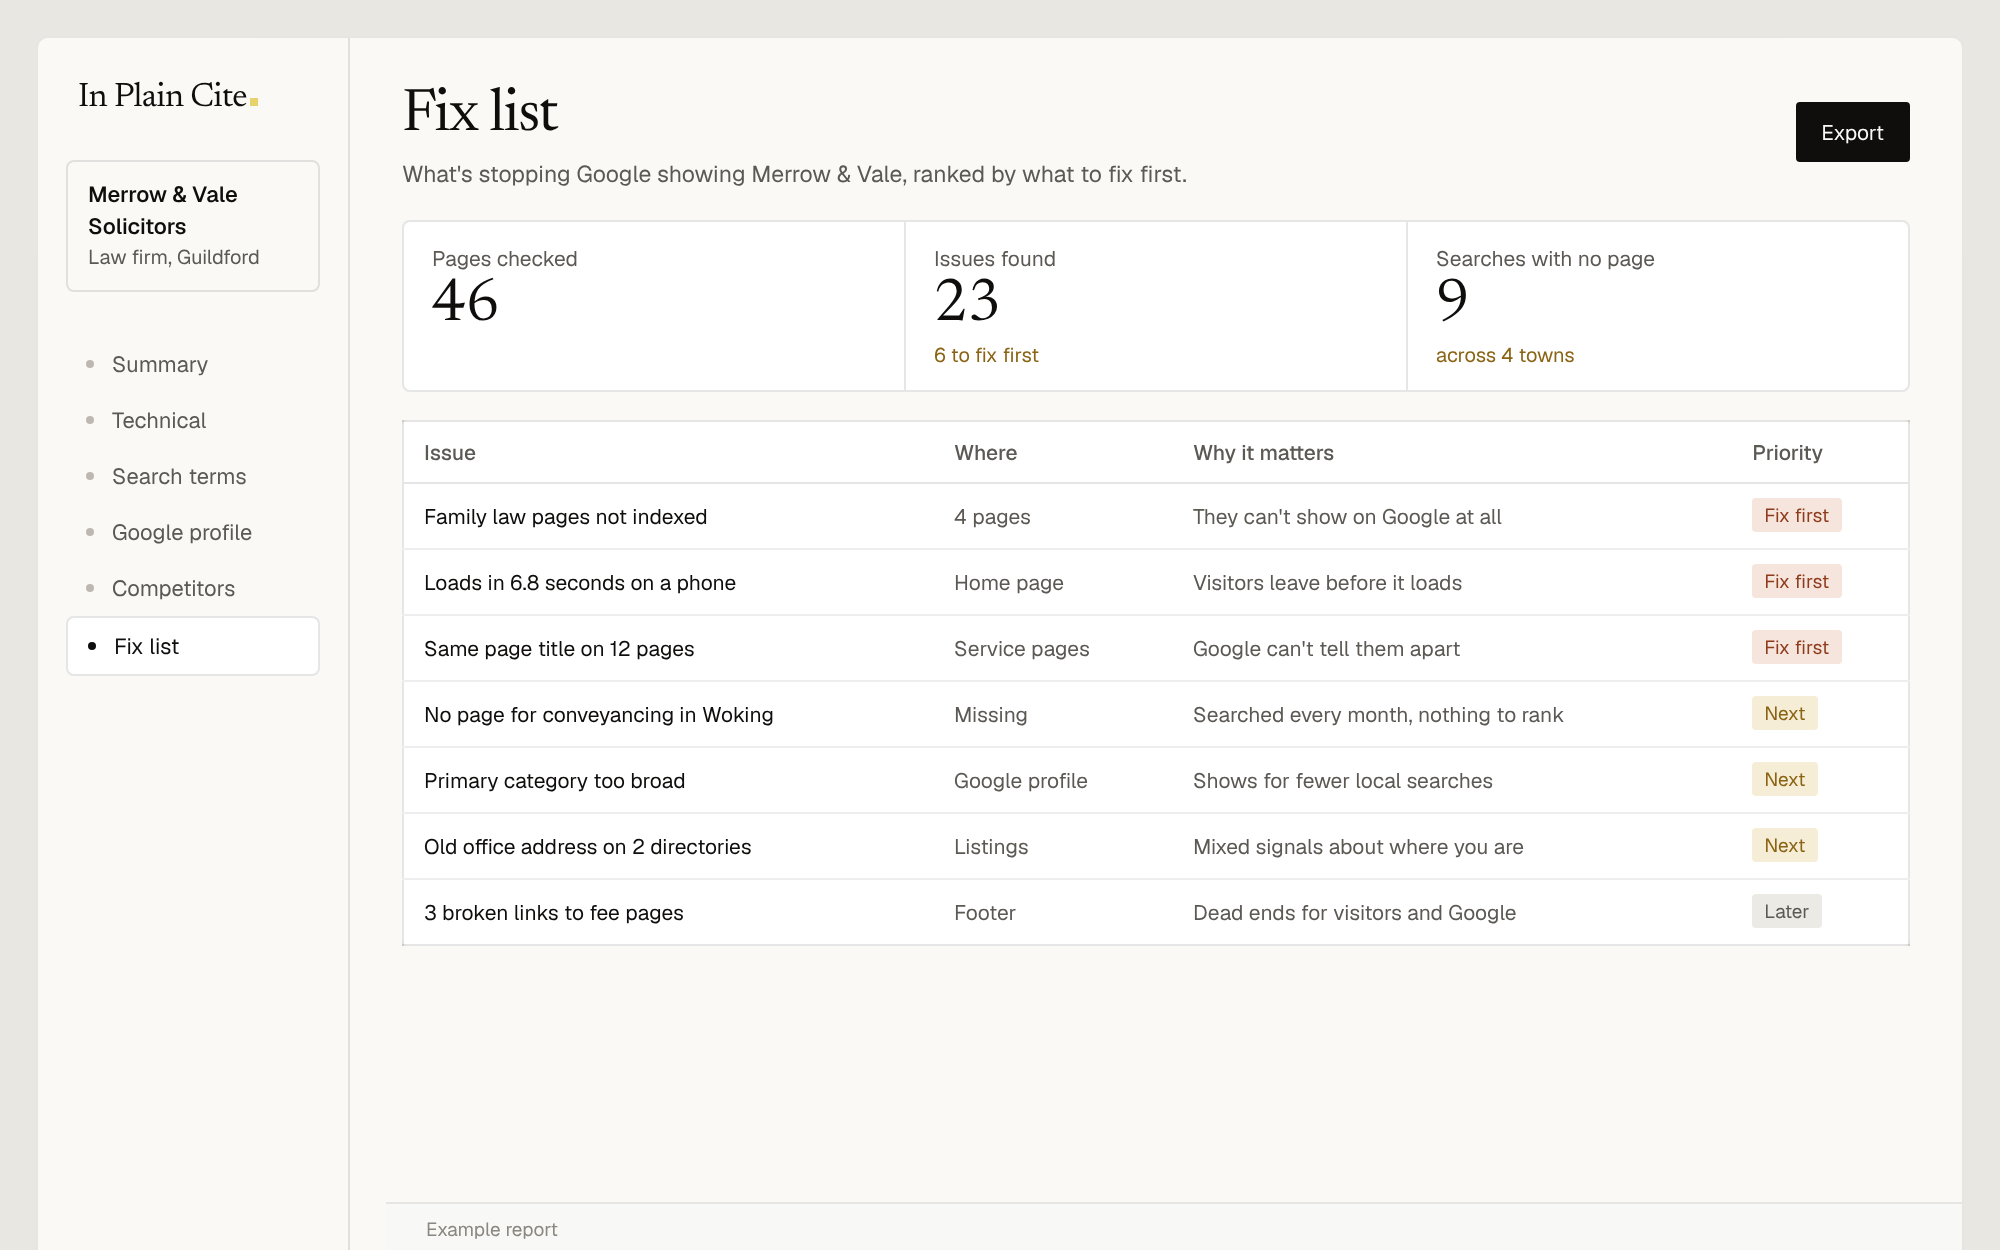The width and height of the screenshot is (2000, 1250).
Task: Click 'They can't show on Google at all'
Action: (1347, 517)
